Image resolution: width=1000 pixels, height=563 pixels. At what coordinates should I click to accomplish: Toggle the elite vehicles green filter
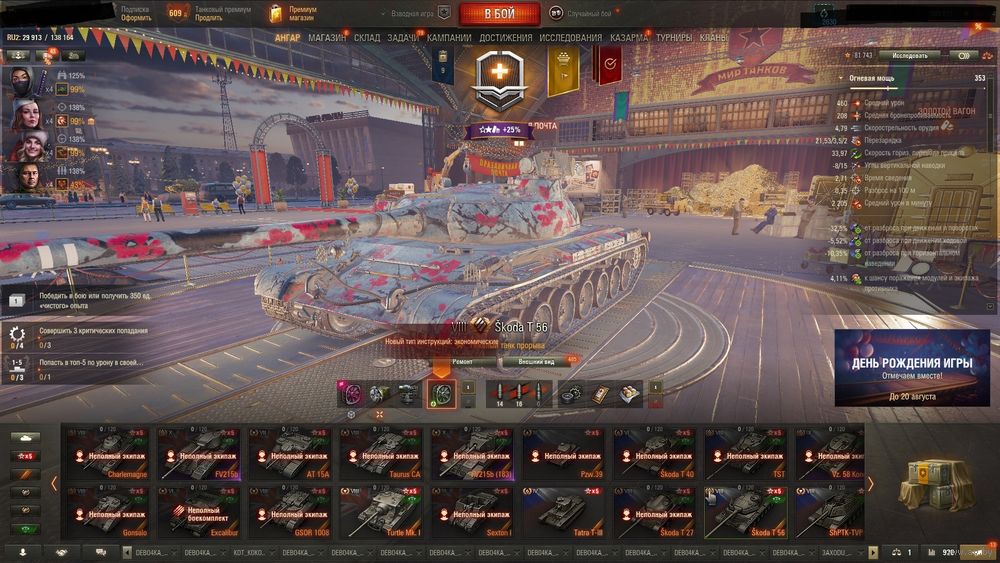click(26, 529)
